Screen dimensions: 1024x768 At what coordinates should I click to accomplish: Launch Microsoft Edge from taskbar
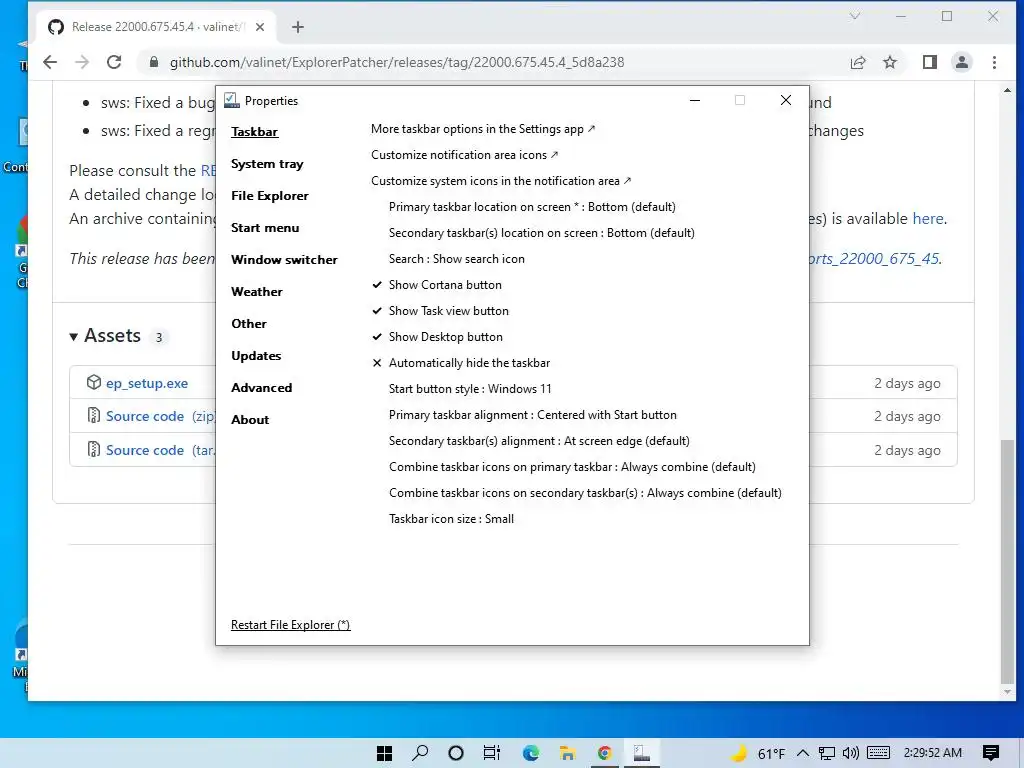530,753
